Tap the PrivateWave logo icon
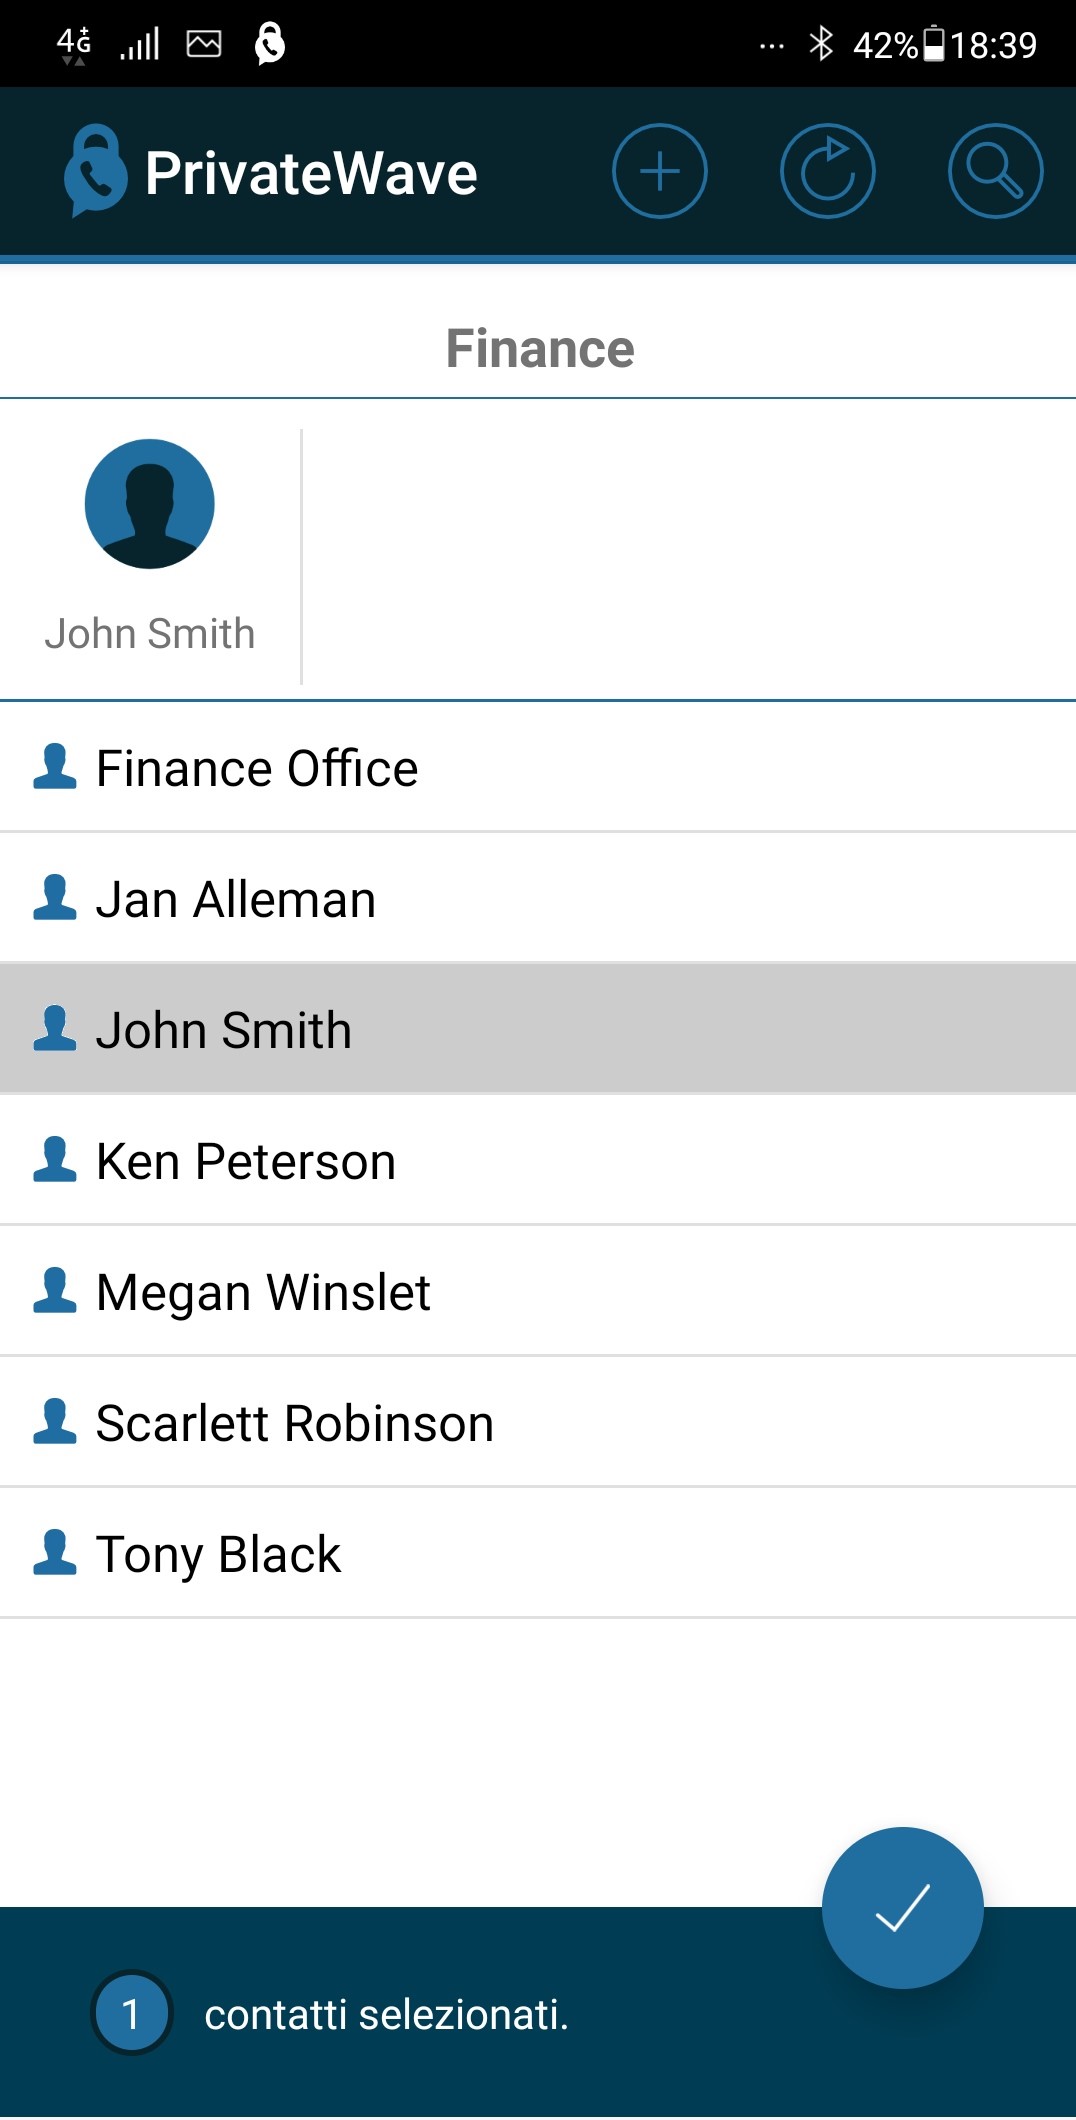 coord(95,171)
